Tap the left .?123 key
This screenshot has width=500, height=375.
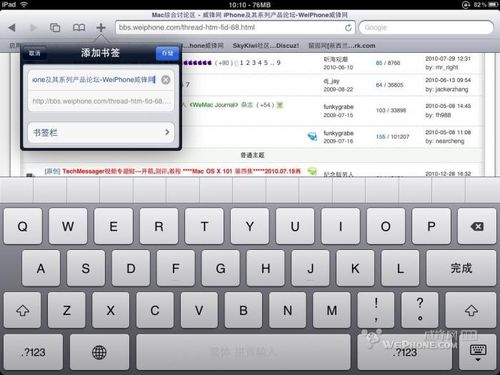click(x=33, y=352)
